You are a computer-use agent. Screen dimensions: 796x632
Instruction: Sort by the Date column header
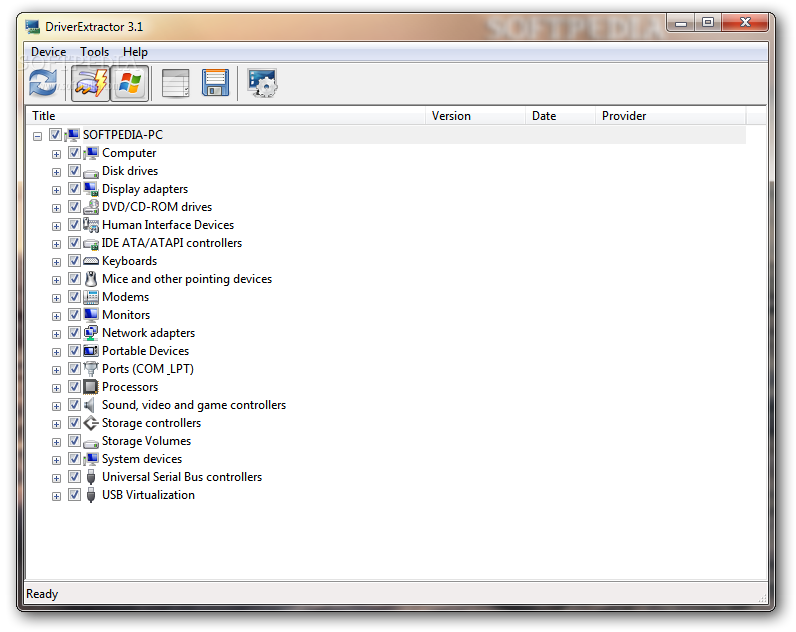pyautogui.click(x=560, y=116)
